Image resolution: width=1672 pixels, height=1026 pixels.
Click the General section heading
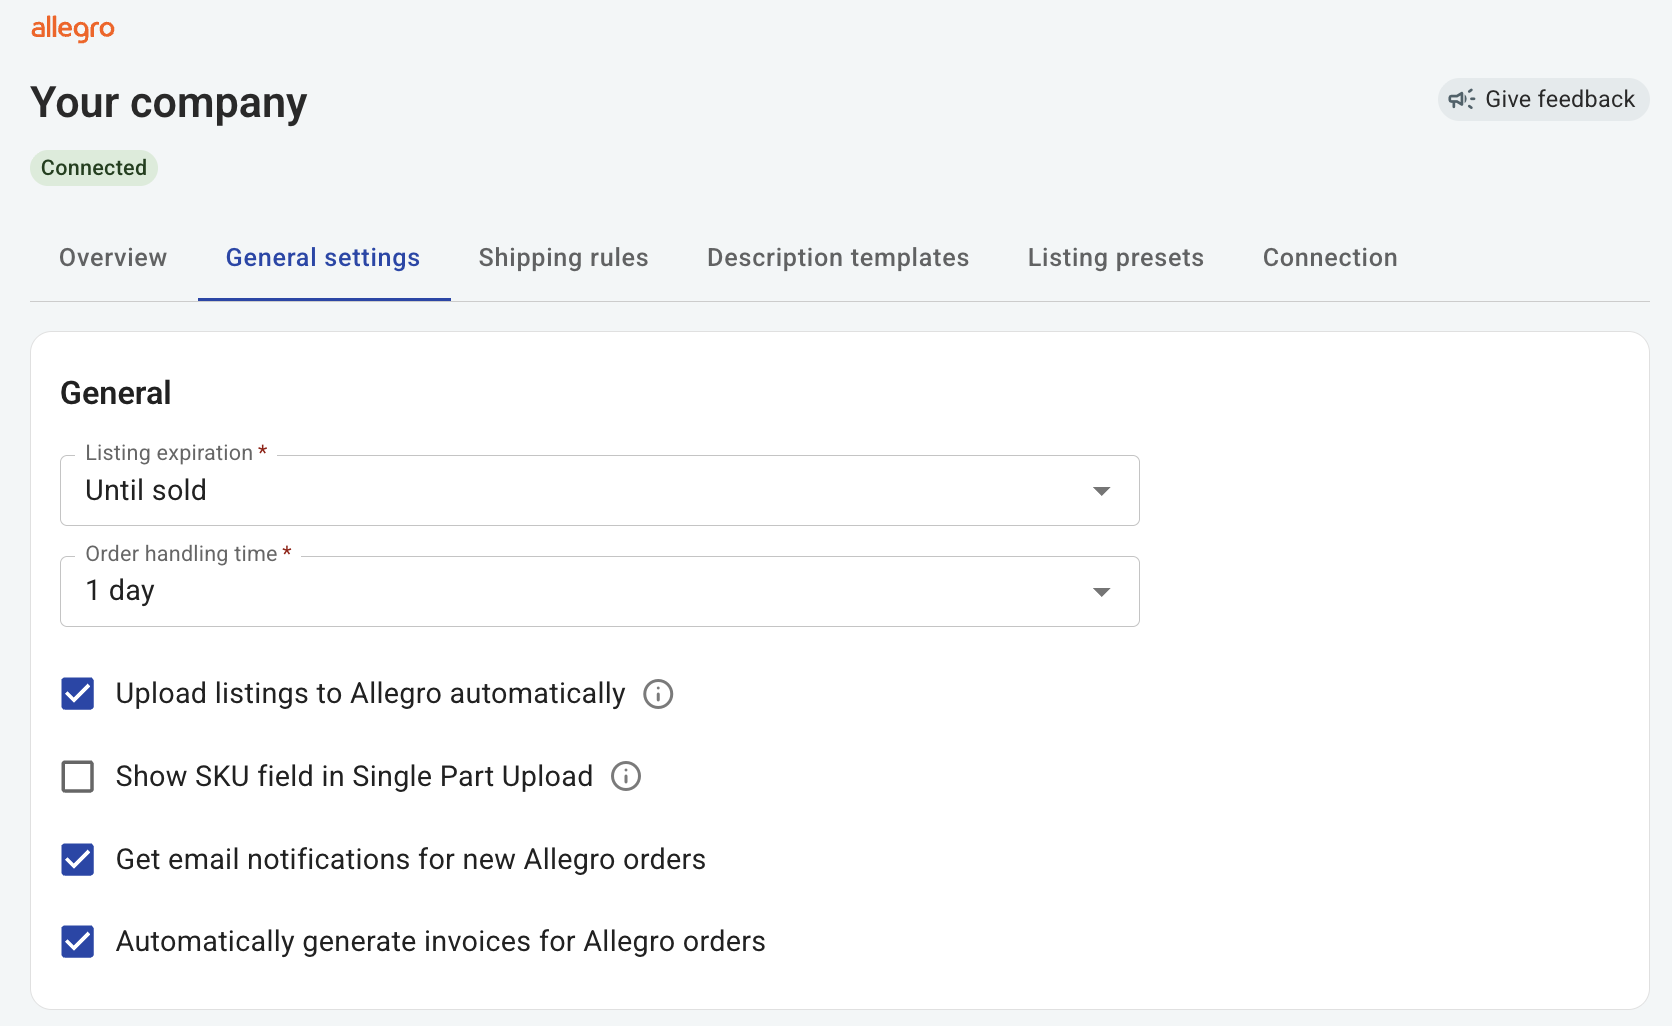click(x=116, y=393)
